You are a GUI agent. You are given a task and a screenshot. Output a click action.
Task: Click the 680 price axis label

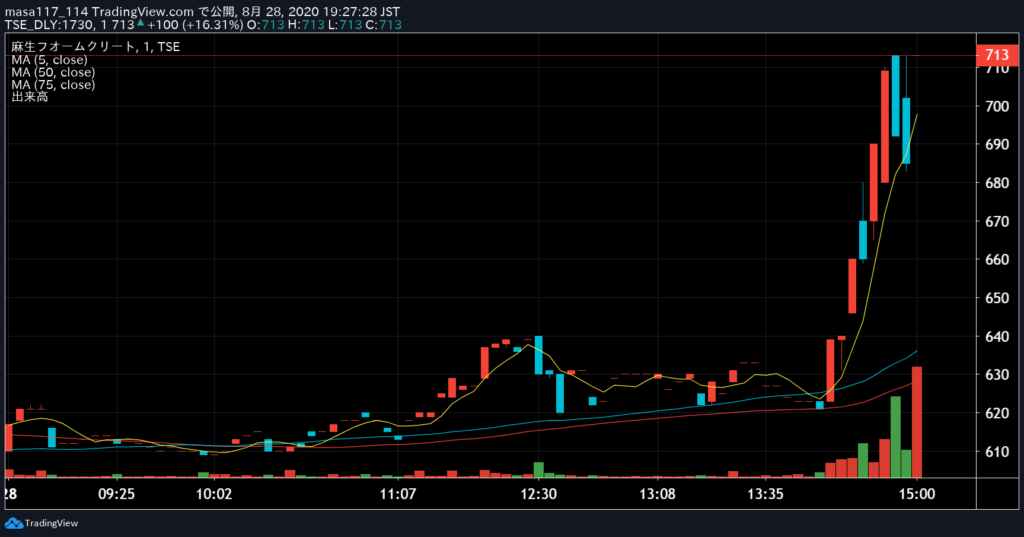tap(997, 183)
